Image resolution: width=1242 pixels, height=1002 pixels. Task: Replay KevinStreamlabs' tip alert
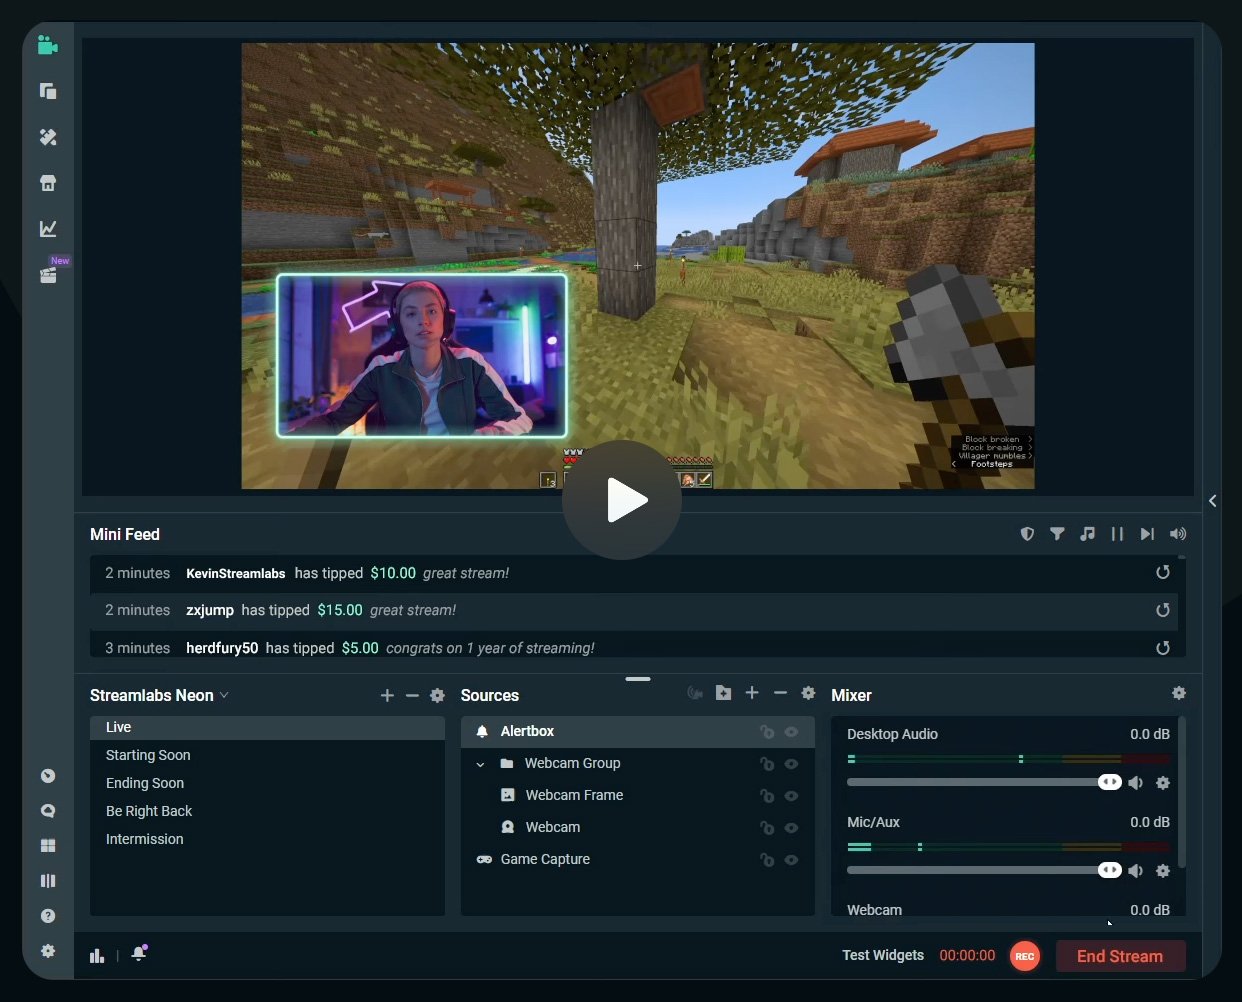click(x=1163, y=572)
